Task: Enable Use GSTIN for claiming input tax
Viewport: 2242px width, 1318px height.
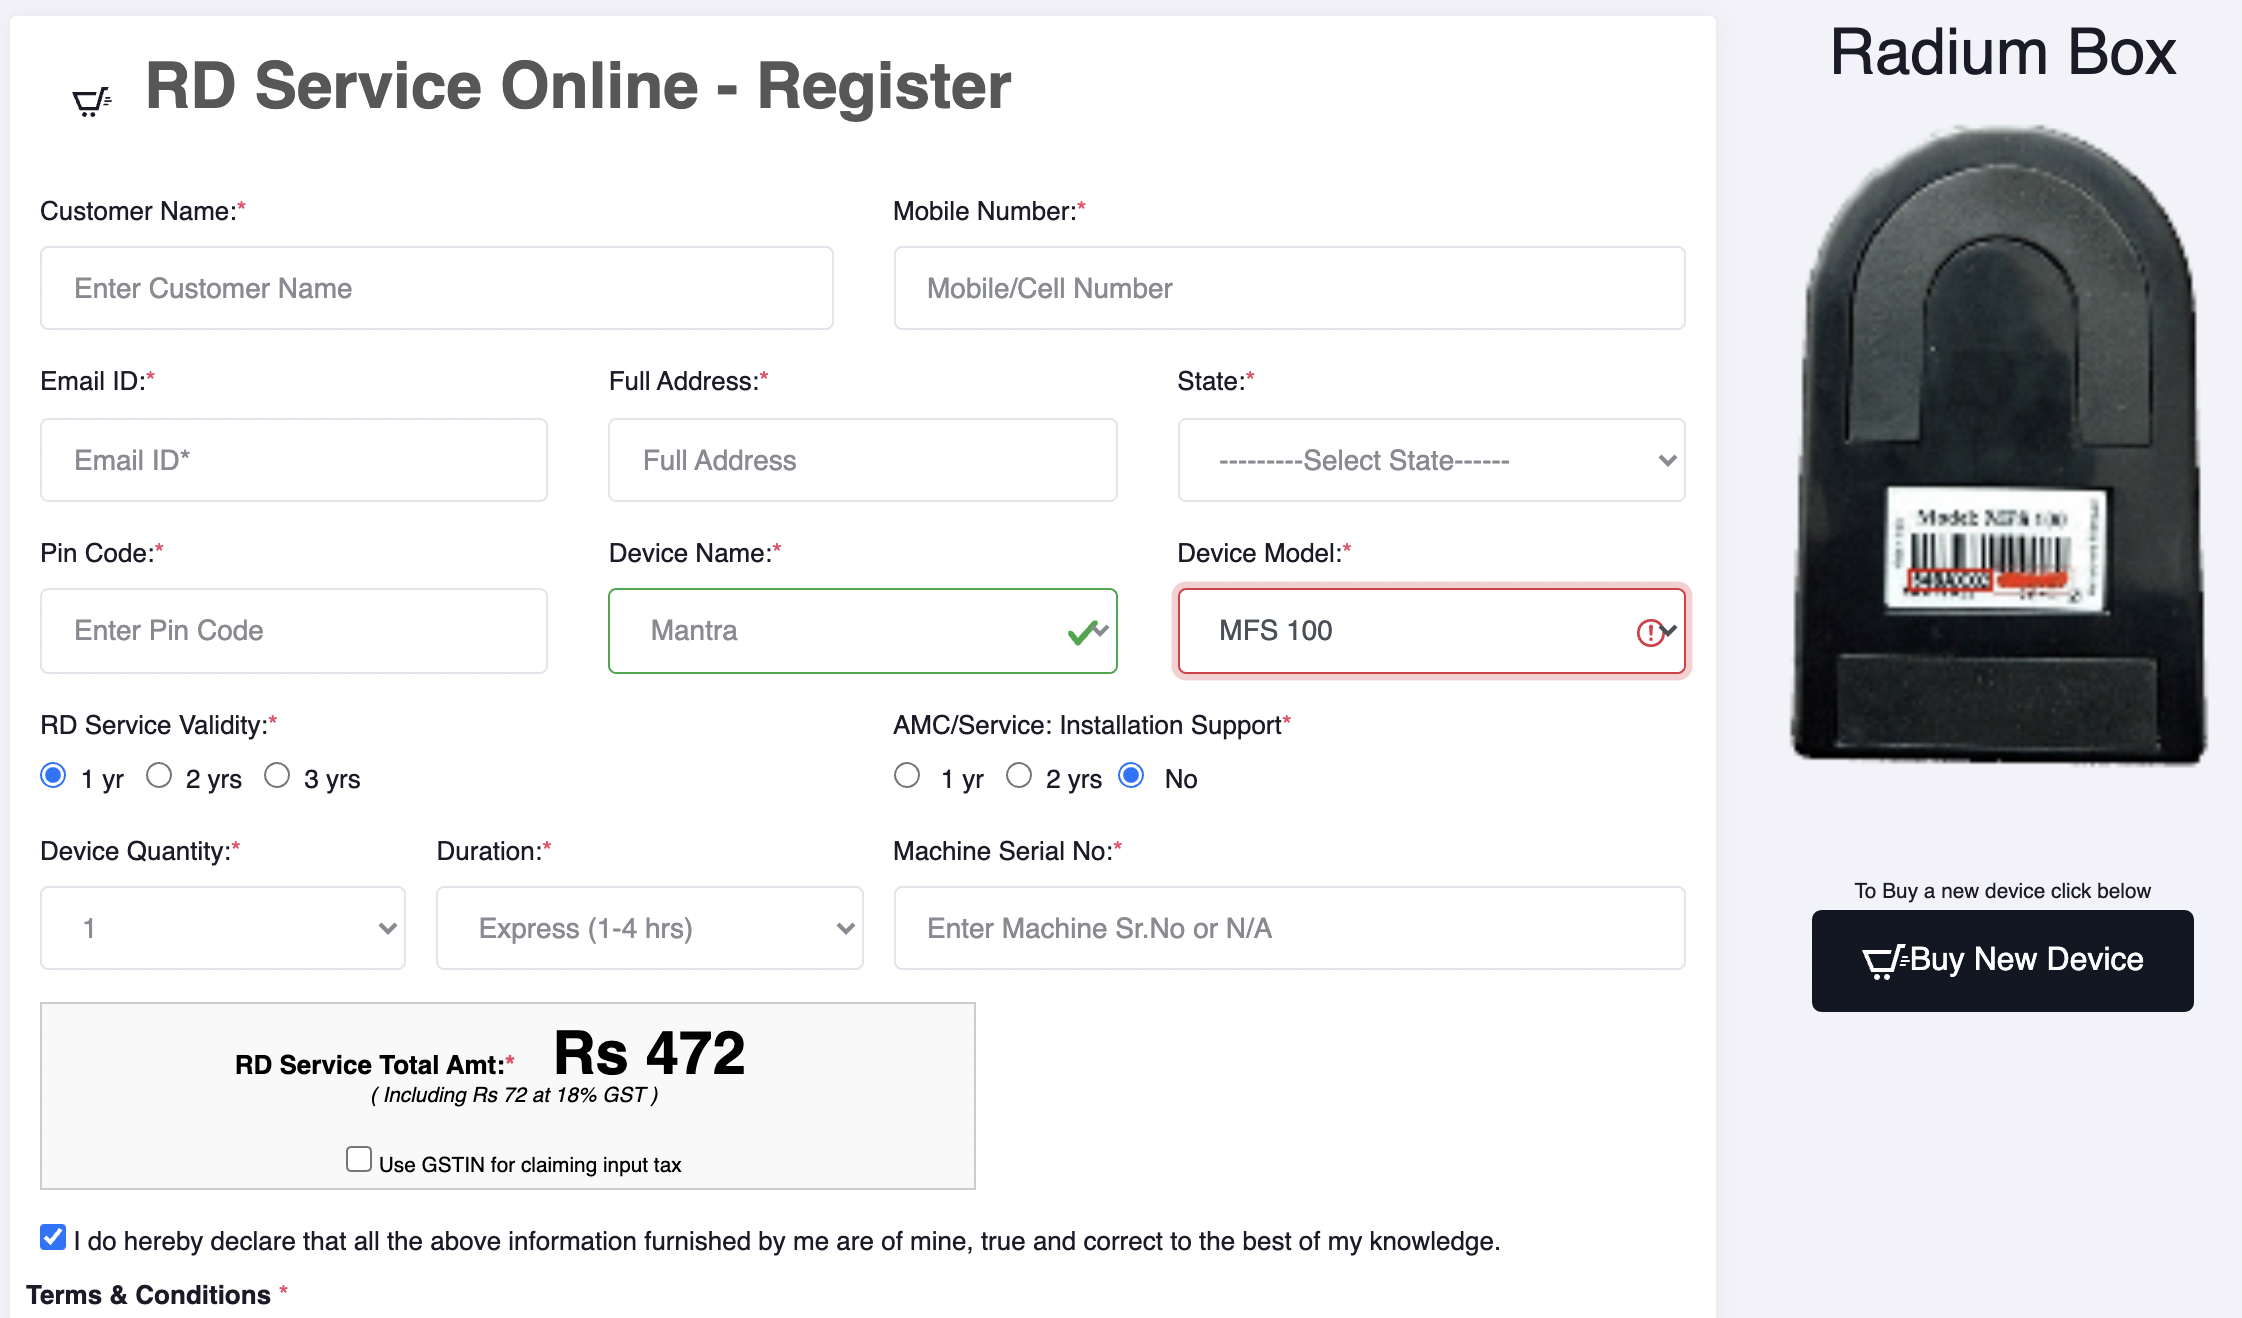Action: (x=359, y=1159)
